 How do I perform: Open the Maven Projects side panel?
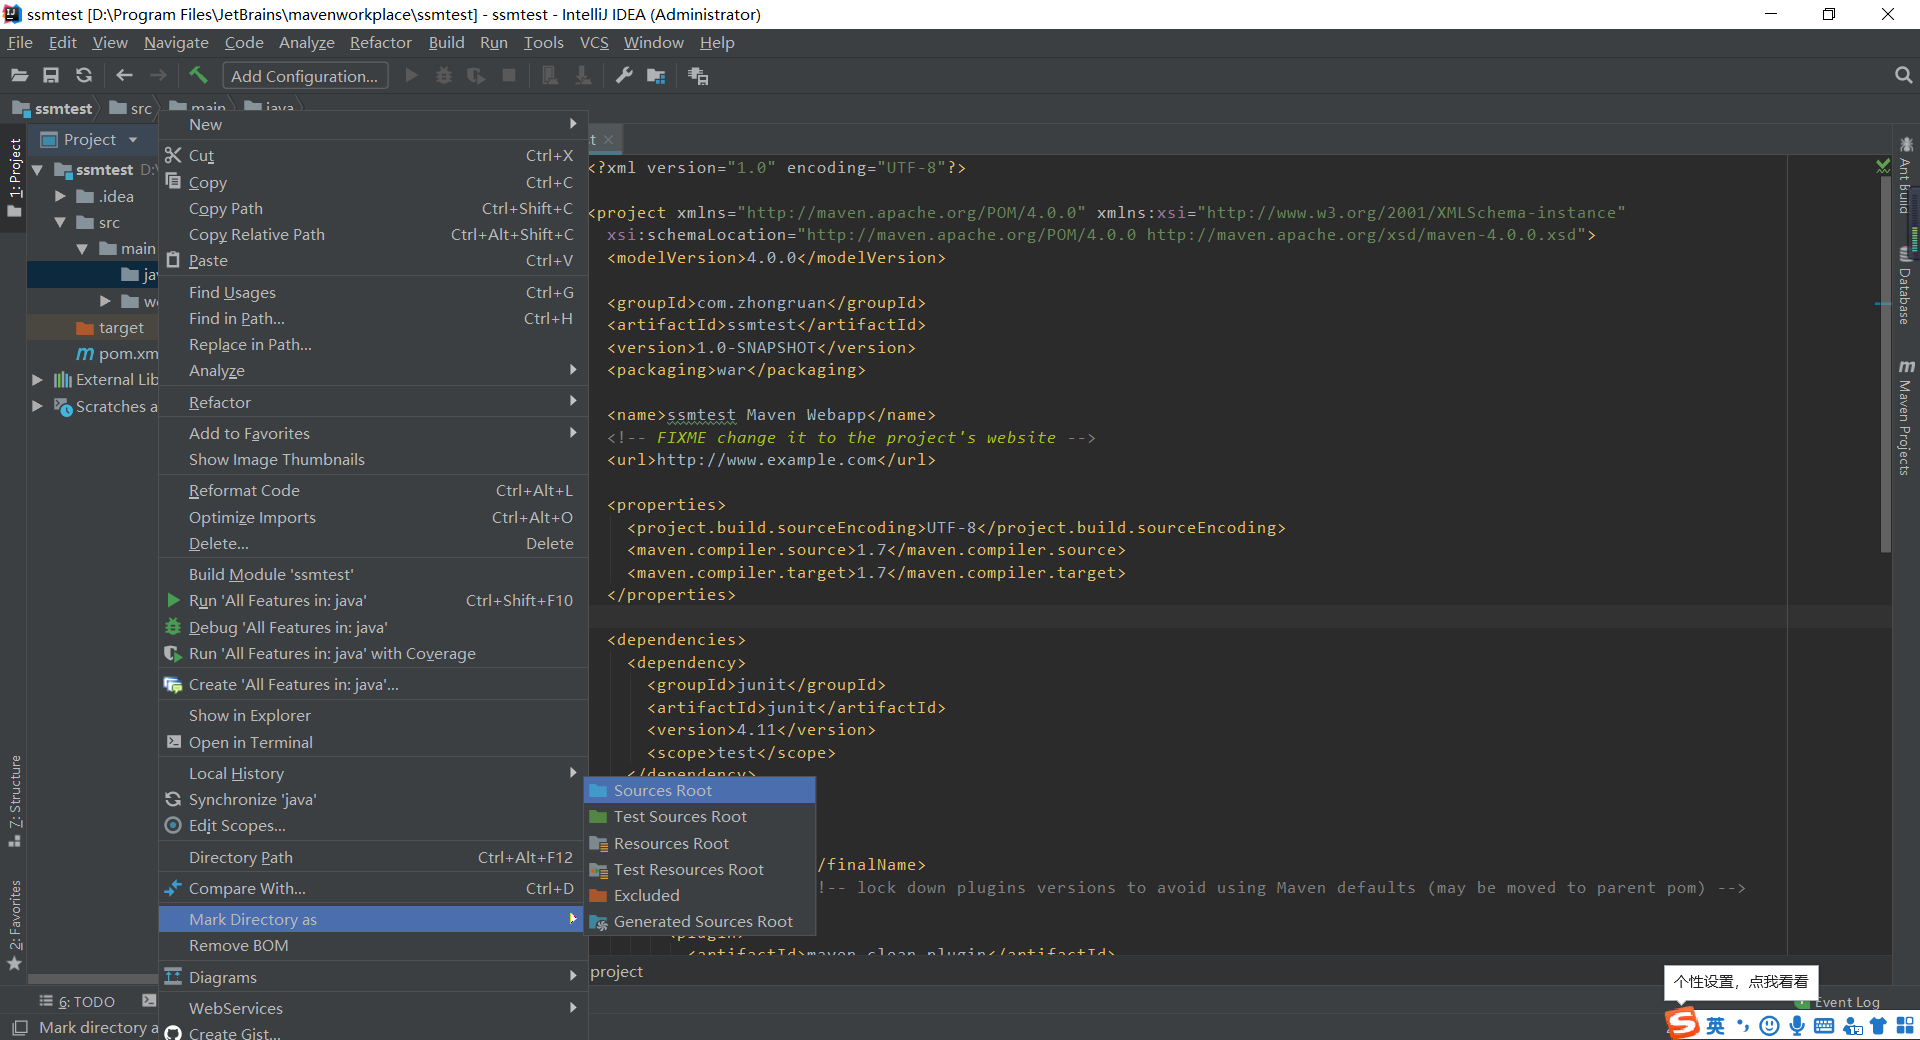1906,417
